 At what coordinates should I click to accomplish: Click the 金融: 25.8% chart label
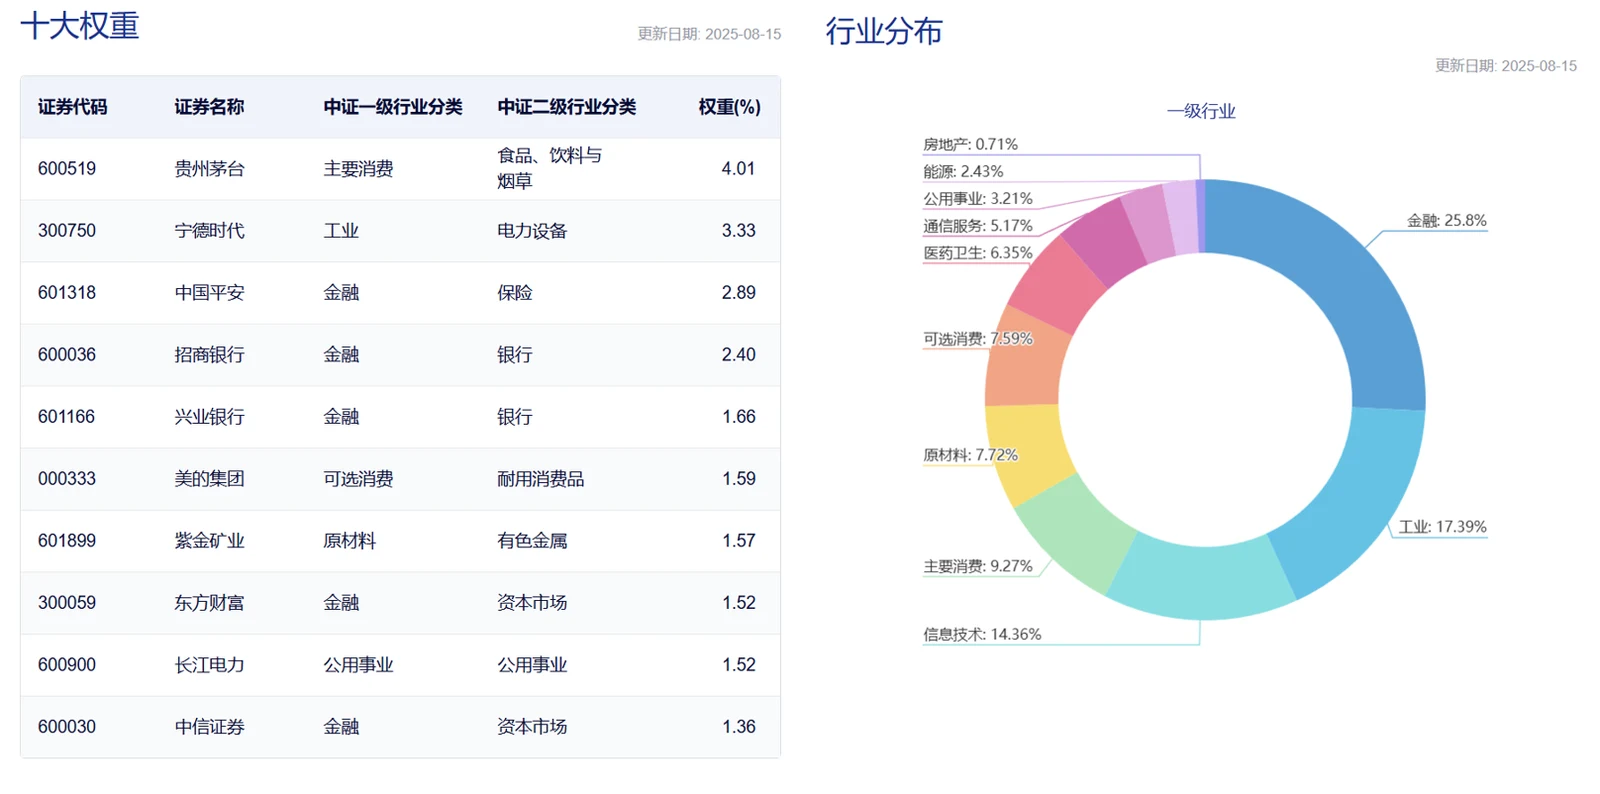click(x=1446, y=220)
